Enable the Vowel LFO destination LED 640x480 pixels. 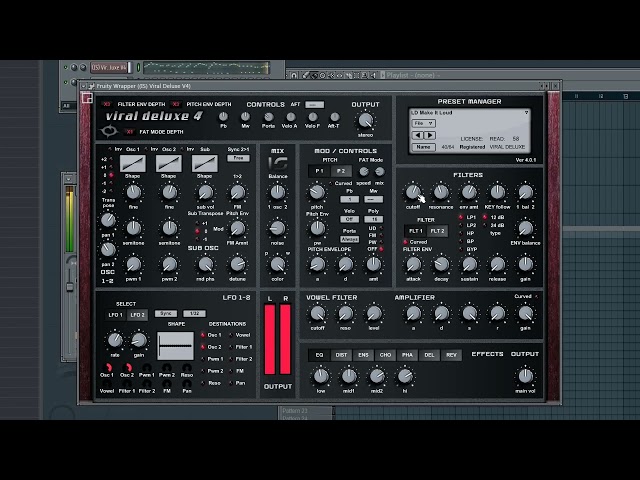click(231, 335)
